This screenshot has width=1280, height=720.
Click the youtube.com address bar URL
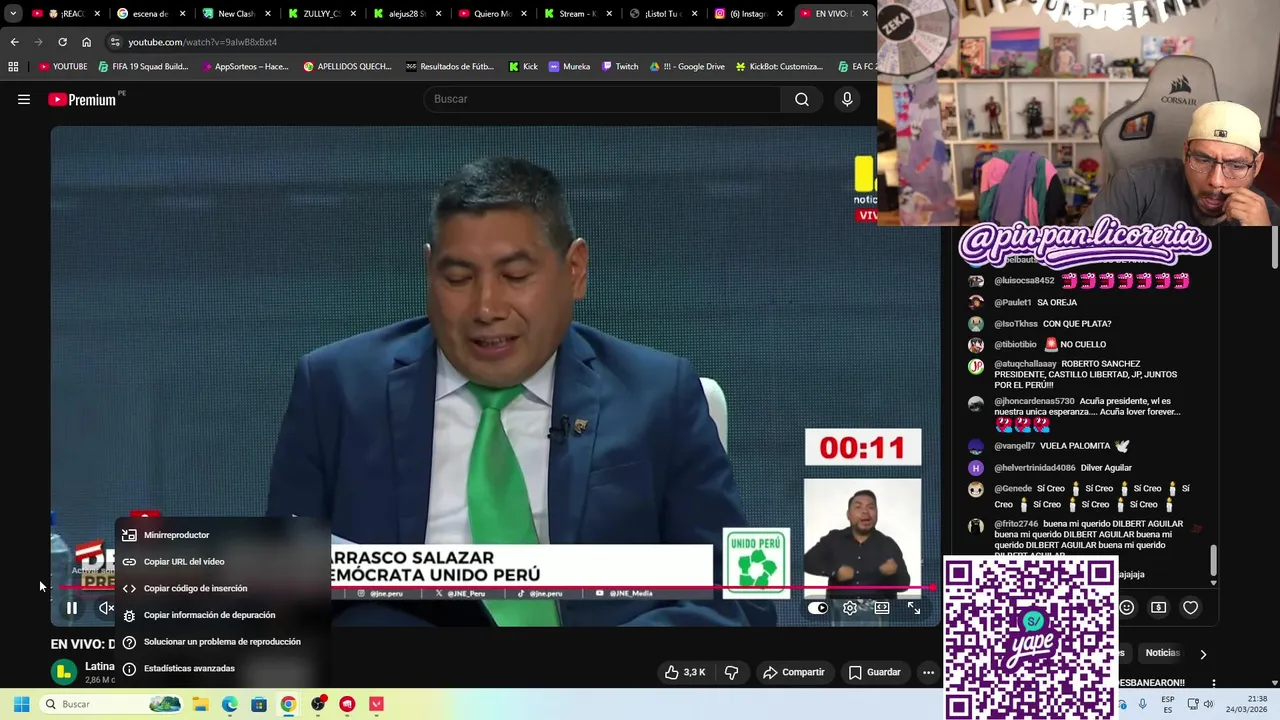[202, 42]
